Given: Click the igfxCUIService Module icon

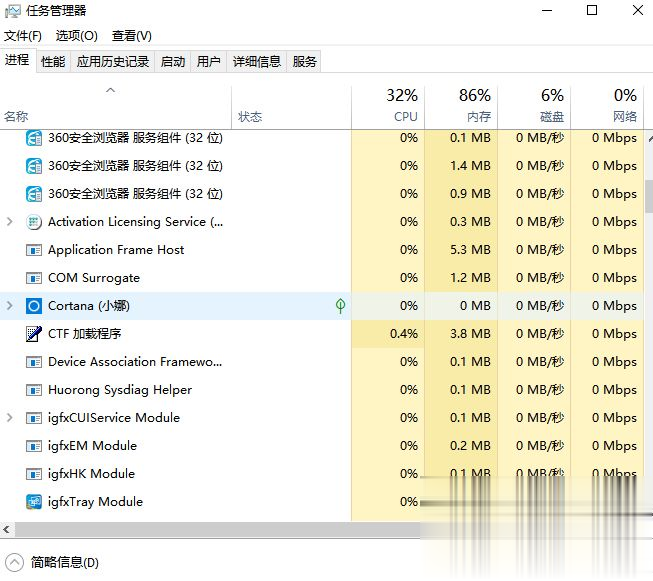Looking at the screenshot, I should [x=34, y=418].
